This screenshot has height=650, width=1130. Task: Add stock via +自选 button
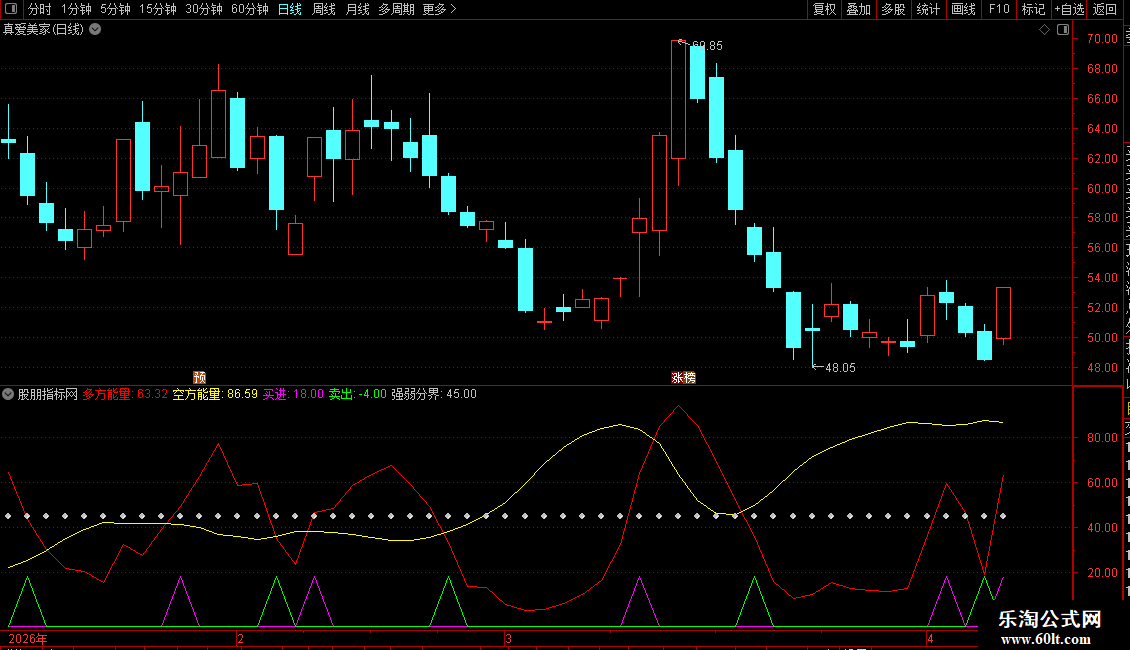[1069, 9]
